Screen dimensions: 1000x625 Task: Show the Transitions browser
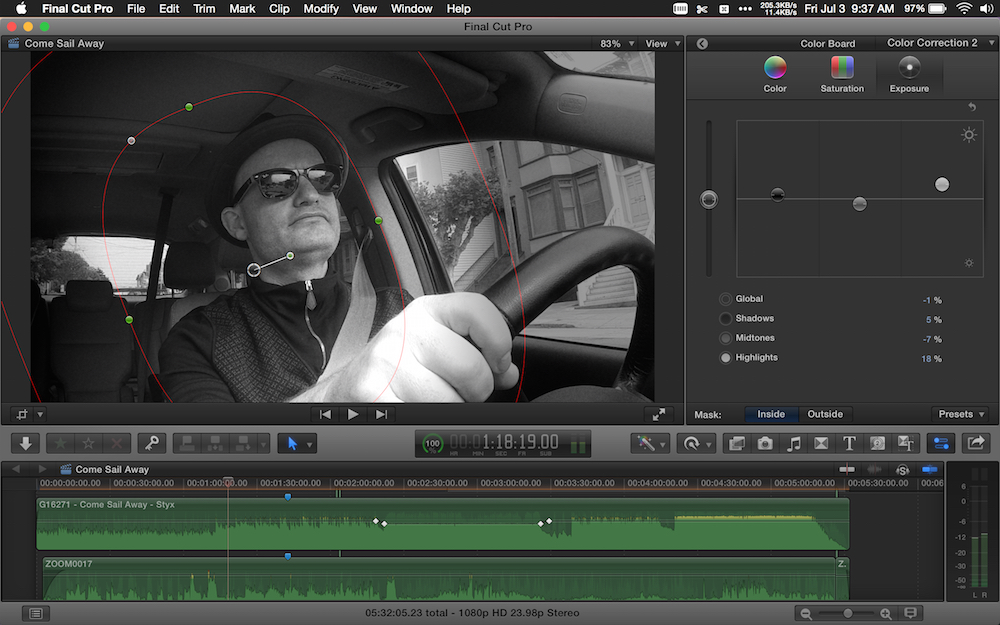[821, 443]
